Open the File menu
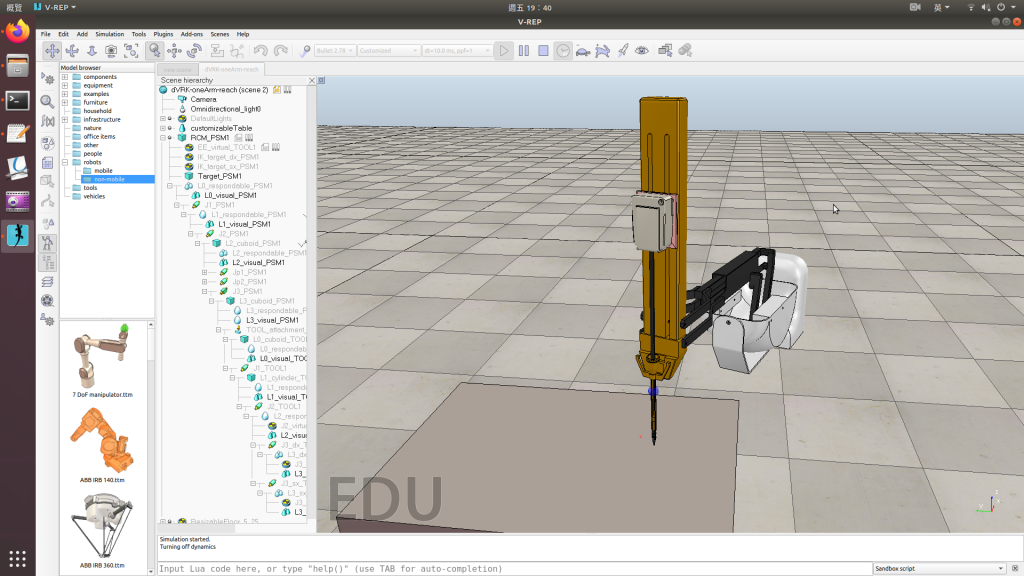Image resolution: width=1024 pixels, height=576 pixels. [46, 34]
